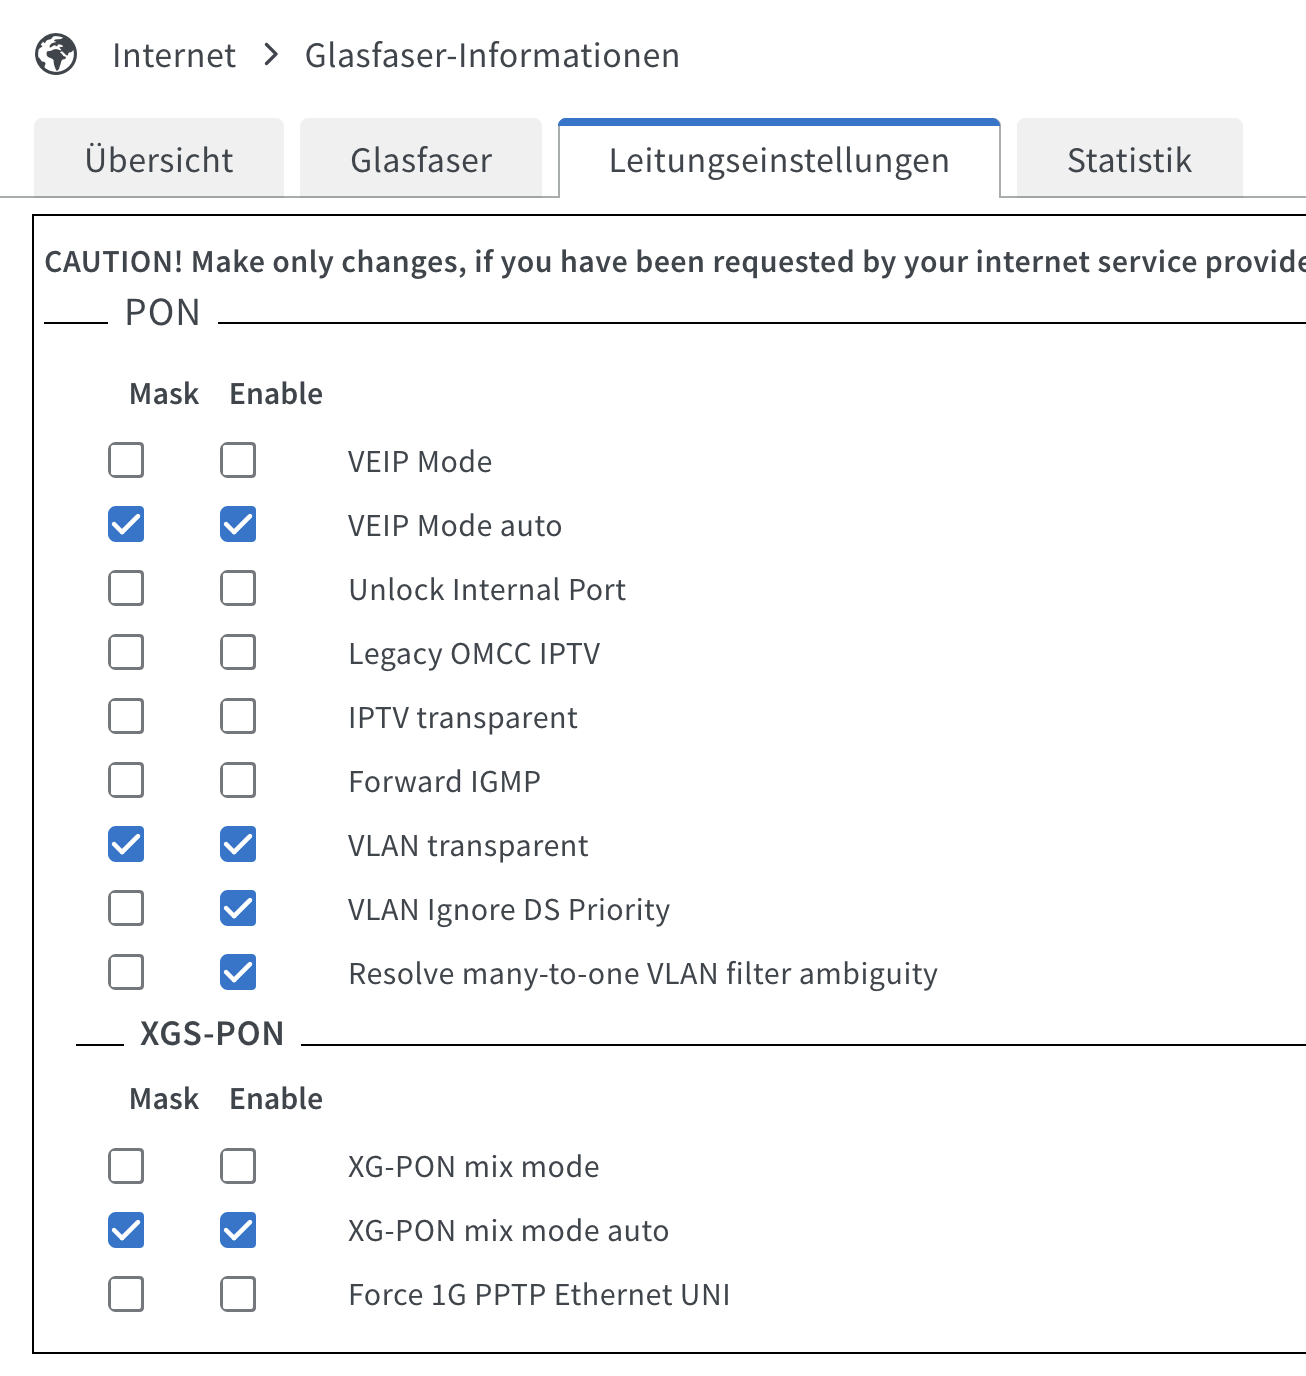
Task: Uncheck Enable for VEIP Mode auto
Action: point(238,524)
